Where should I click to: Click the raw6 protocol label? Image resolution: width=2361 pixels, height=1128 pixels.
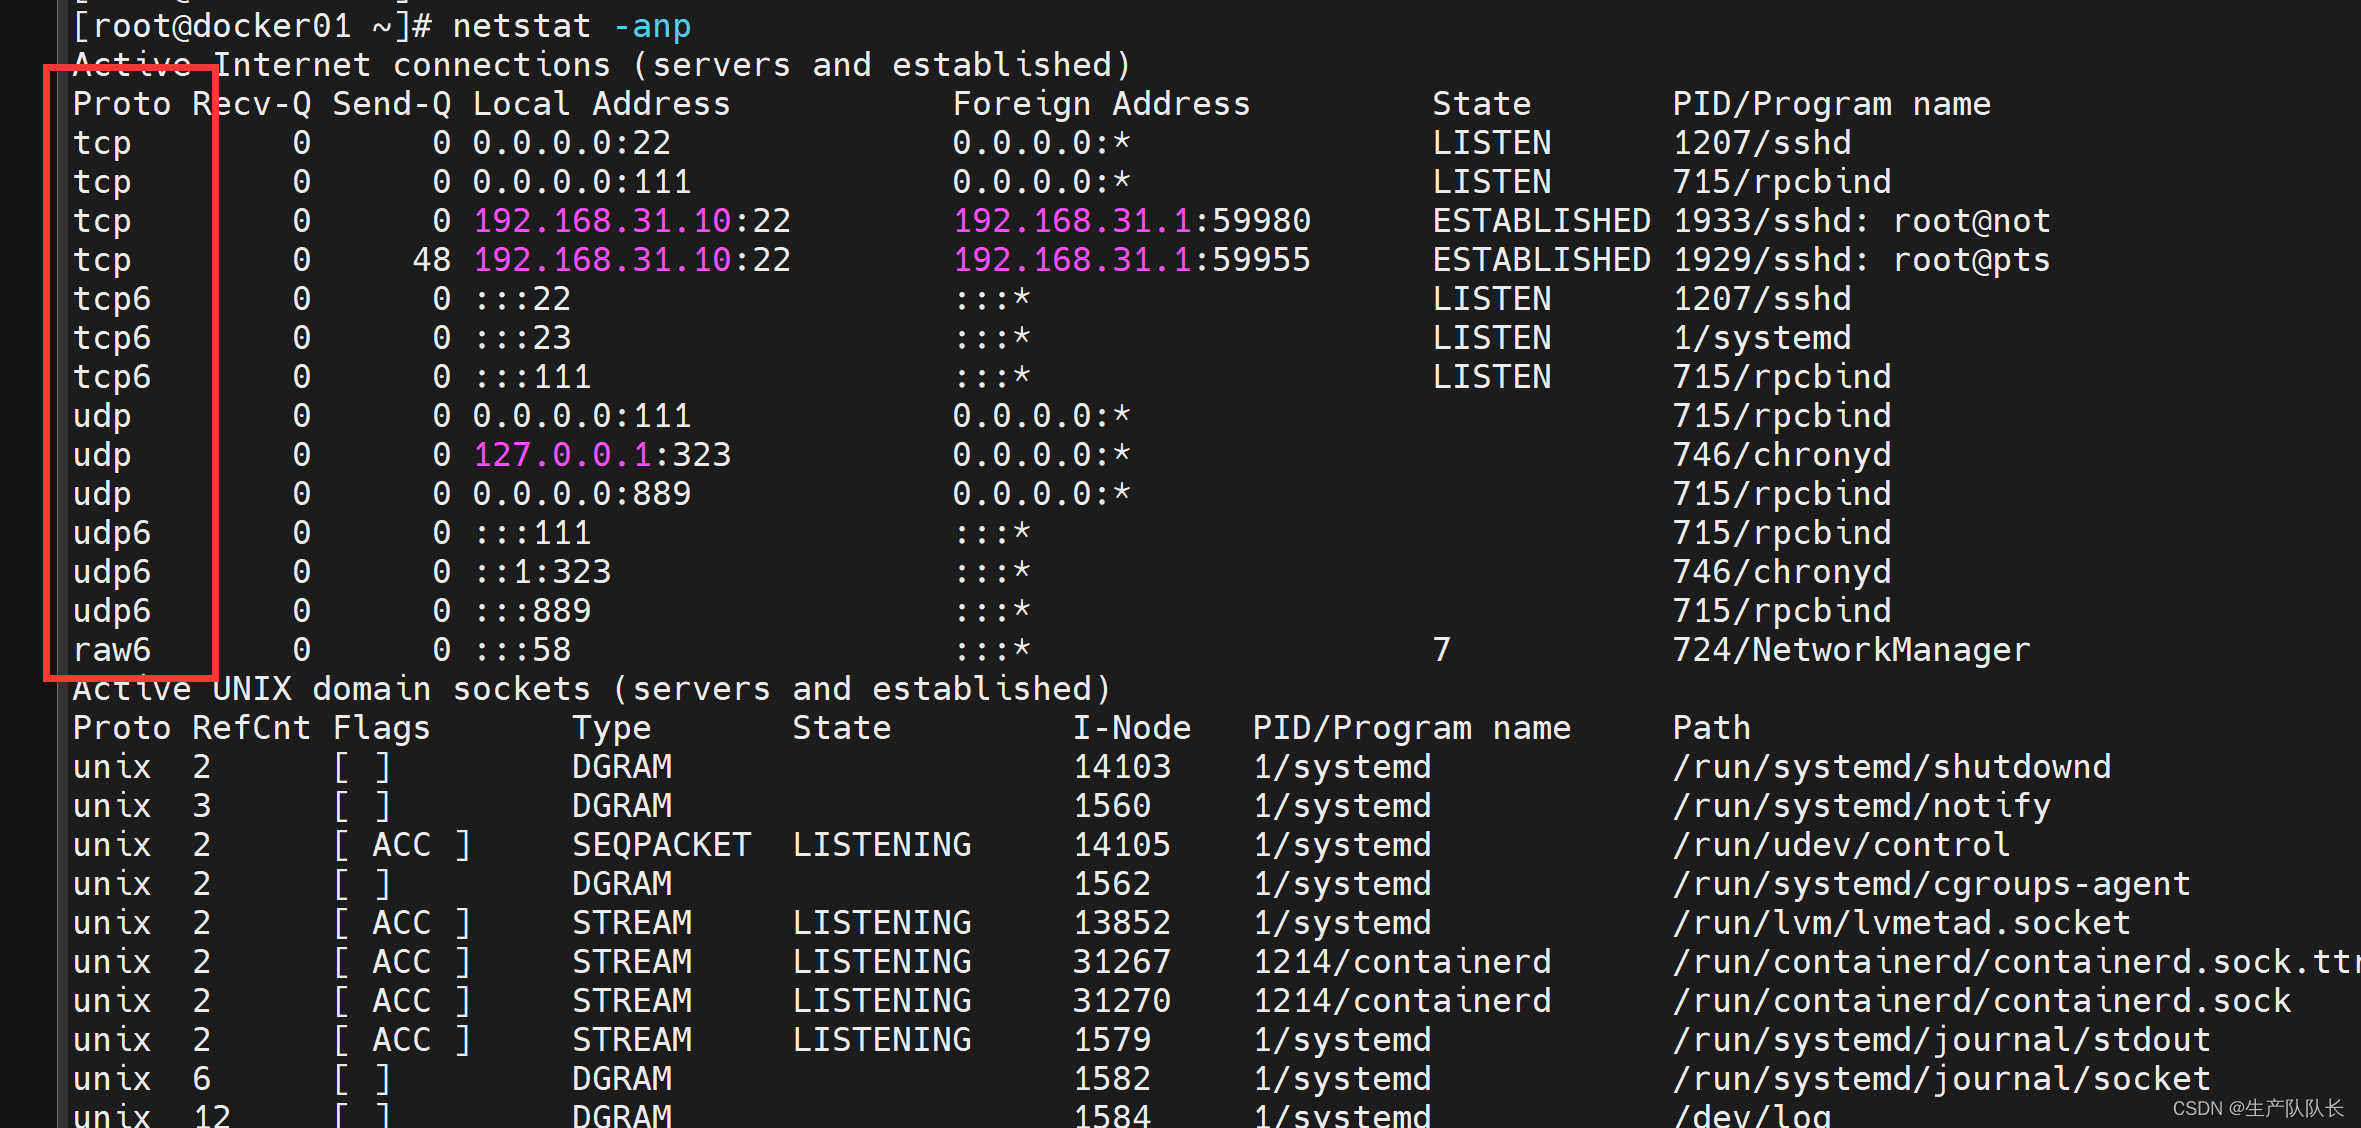tap(111, 650)
